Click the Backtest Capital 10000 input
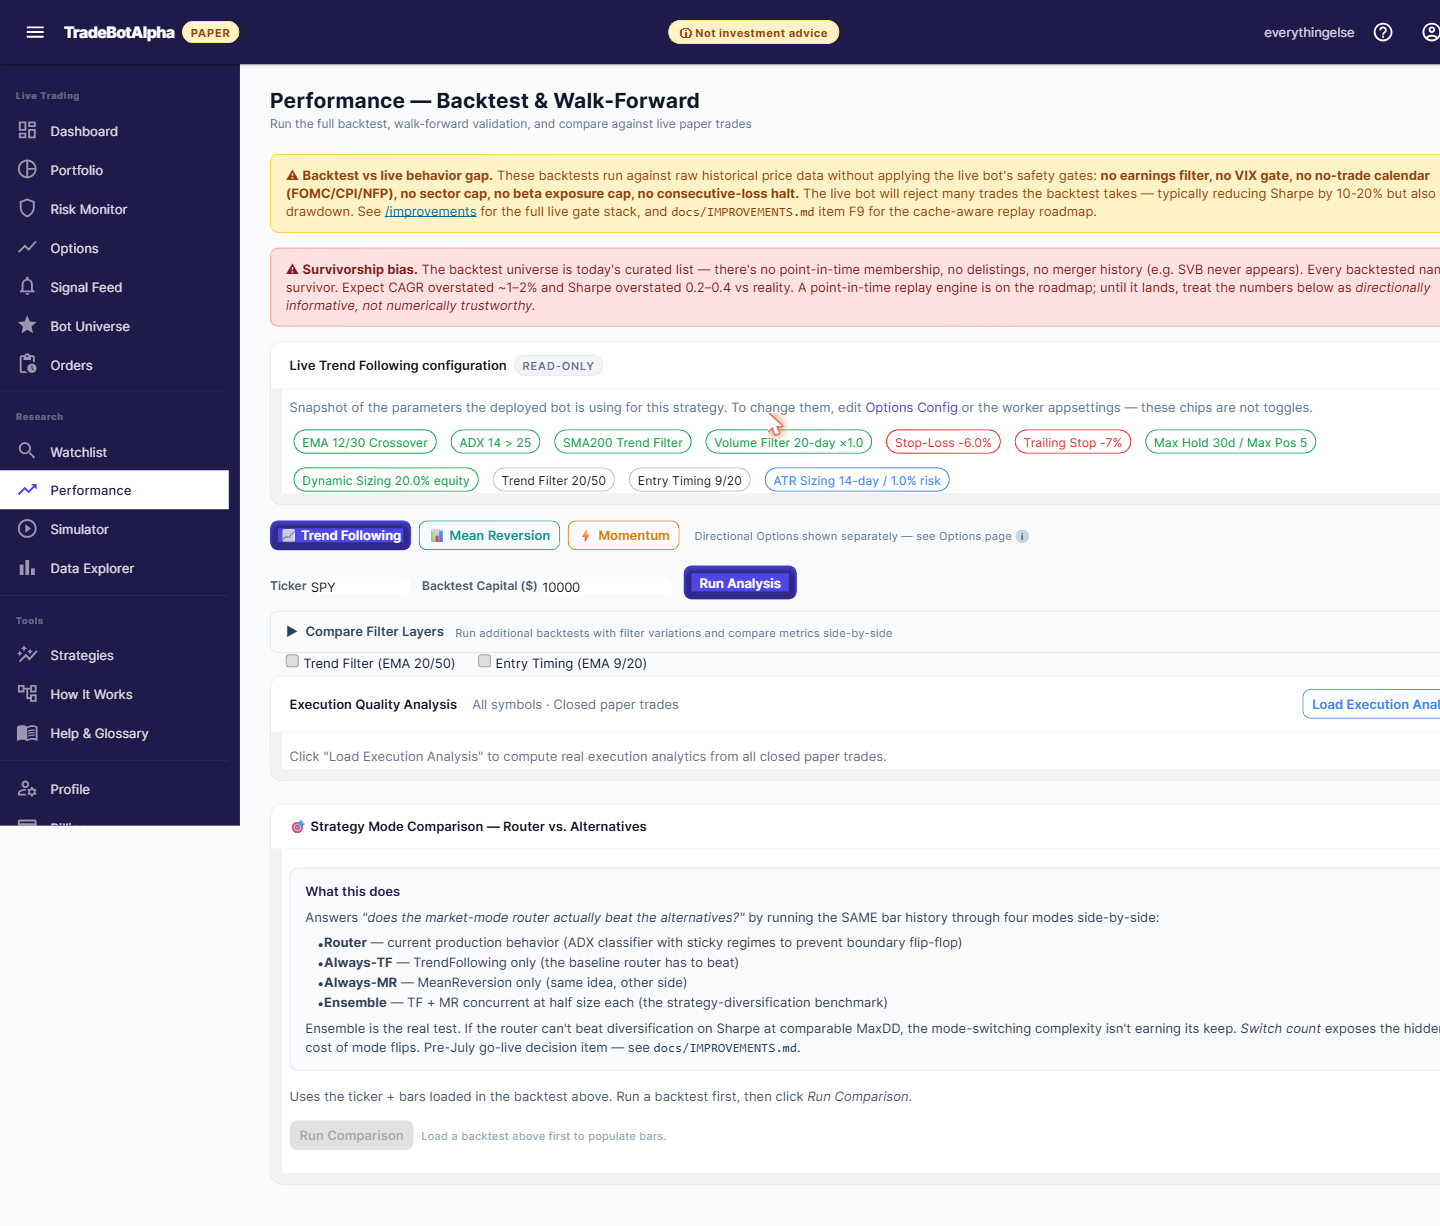1440x1226 pixels. click(606, 586)
